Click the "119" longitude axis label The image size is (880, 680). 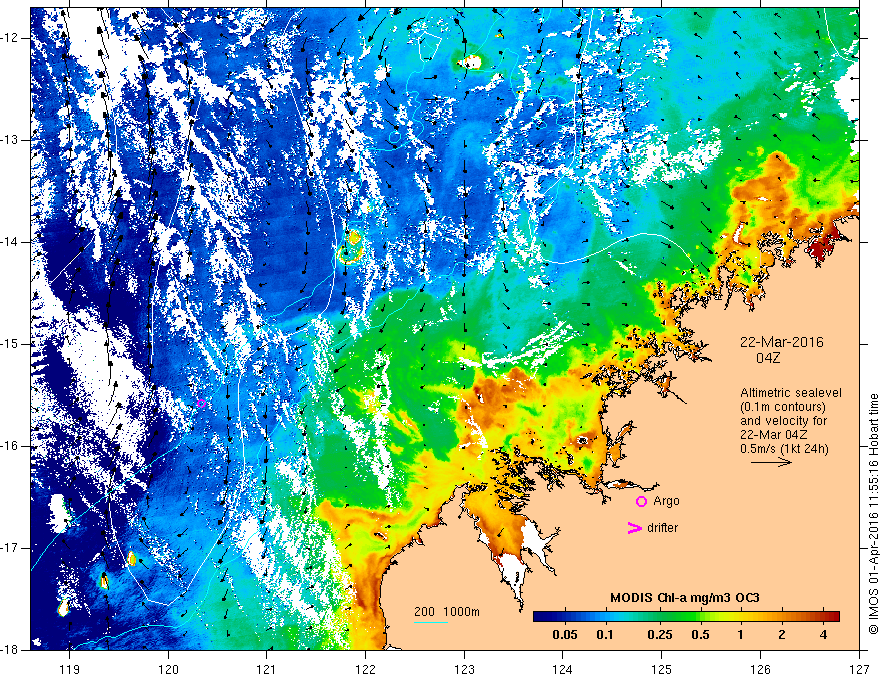tap(70, 669)
